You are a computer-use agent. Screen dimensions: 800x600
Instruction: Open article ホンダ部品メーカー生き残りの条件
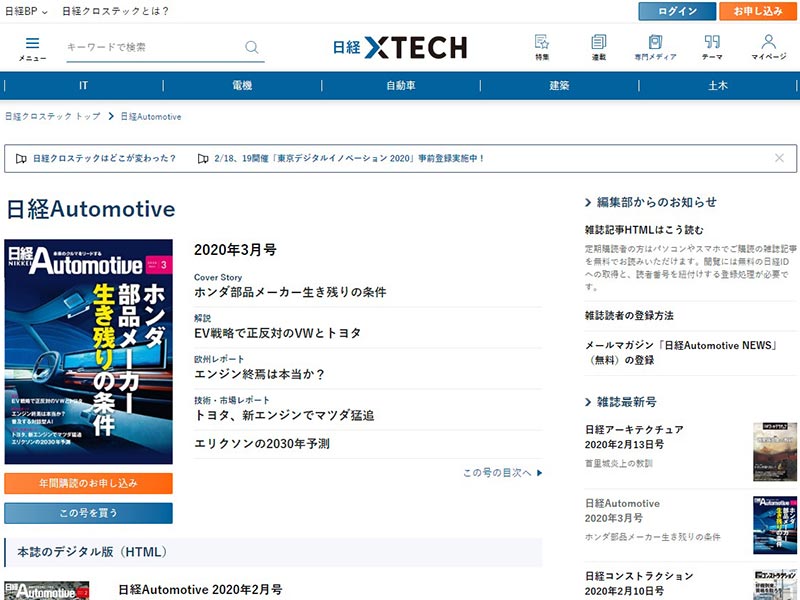point(290,292)
